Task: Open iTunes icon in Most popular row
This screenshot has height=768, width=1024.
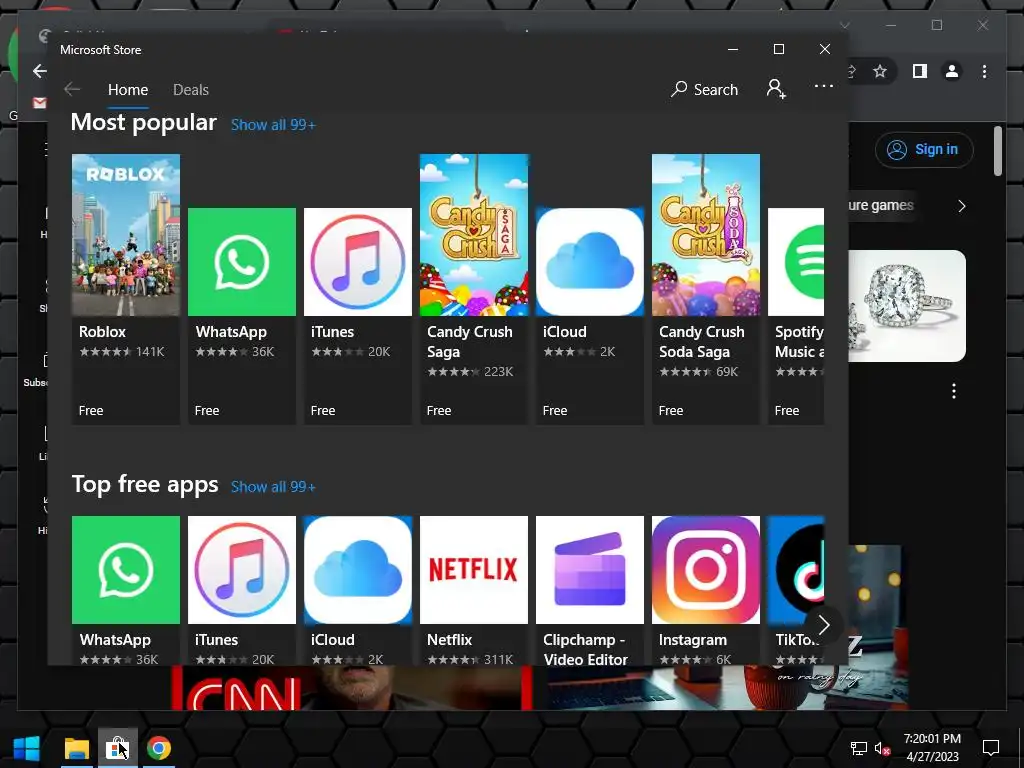Action: coord(358,262)
